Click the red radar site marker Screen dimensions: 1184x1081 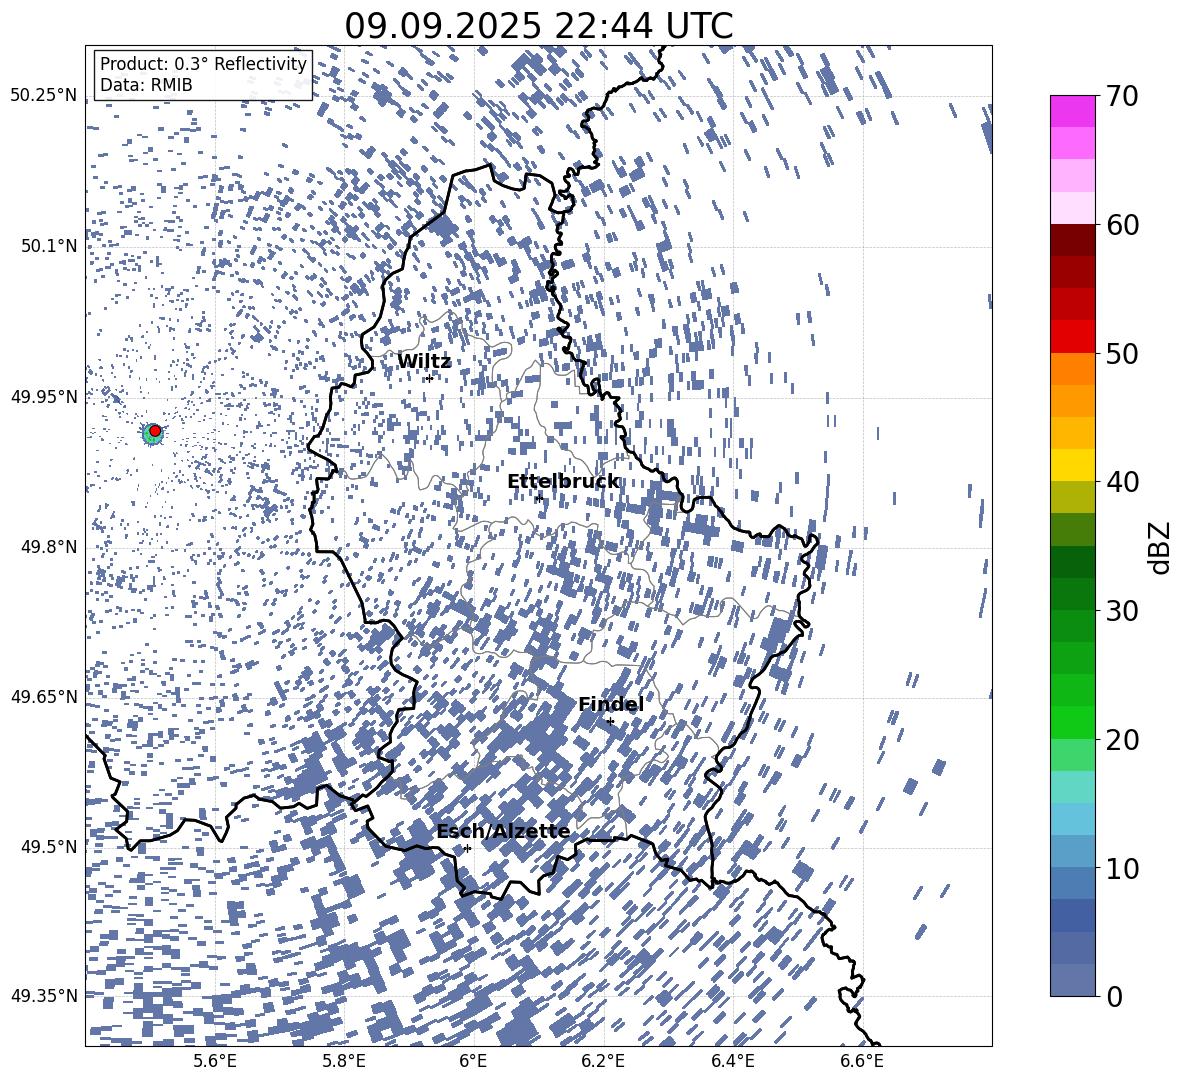[155, 431]
